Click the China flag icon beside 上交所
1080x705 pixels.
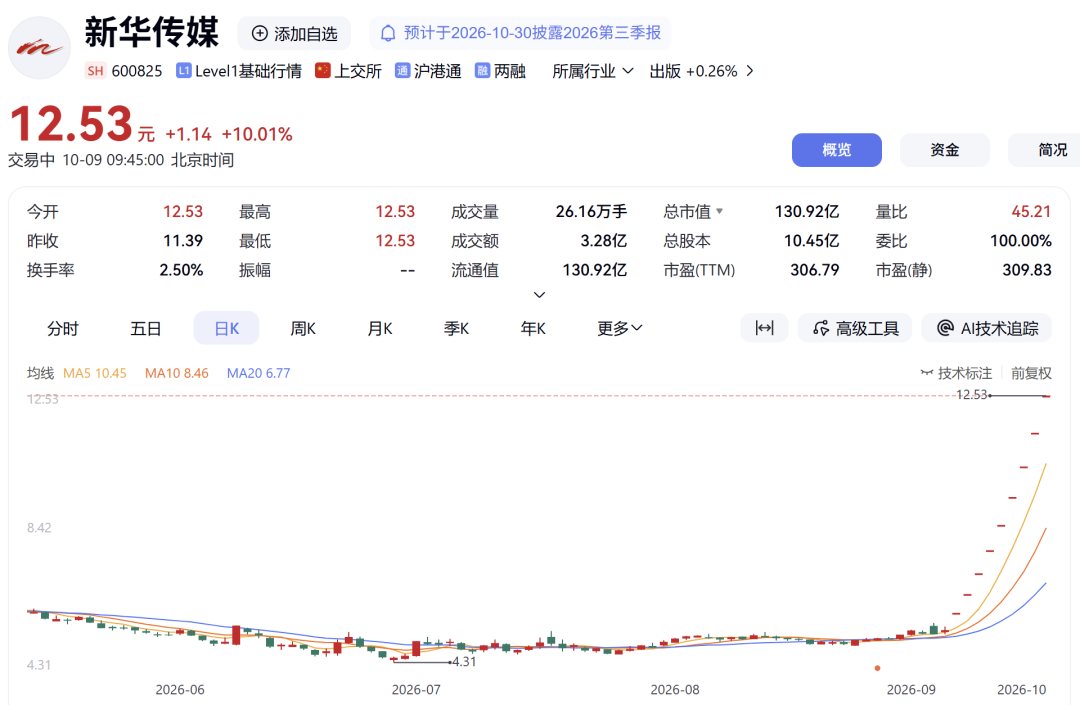click(x=322, y=70)
